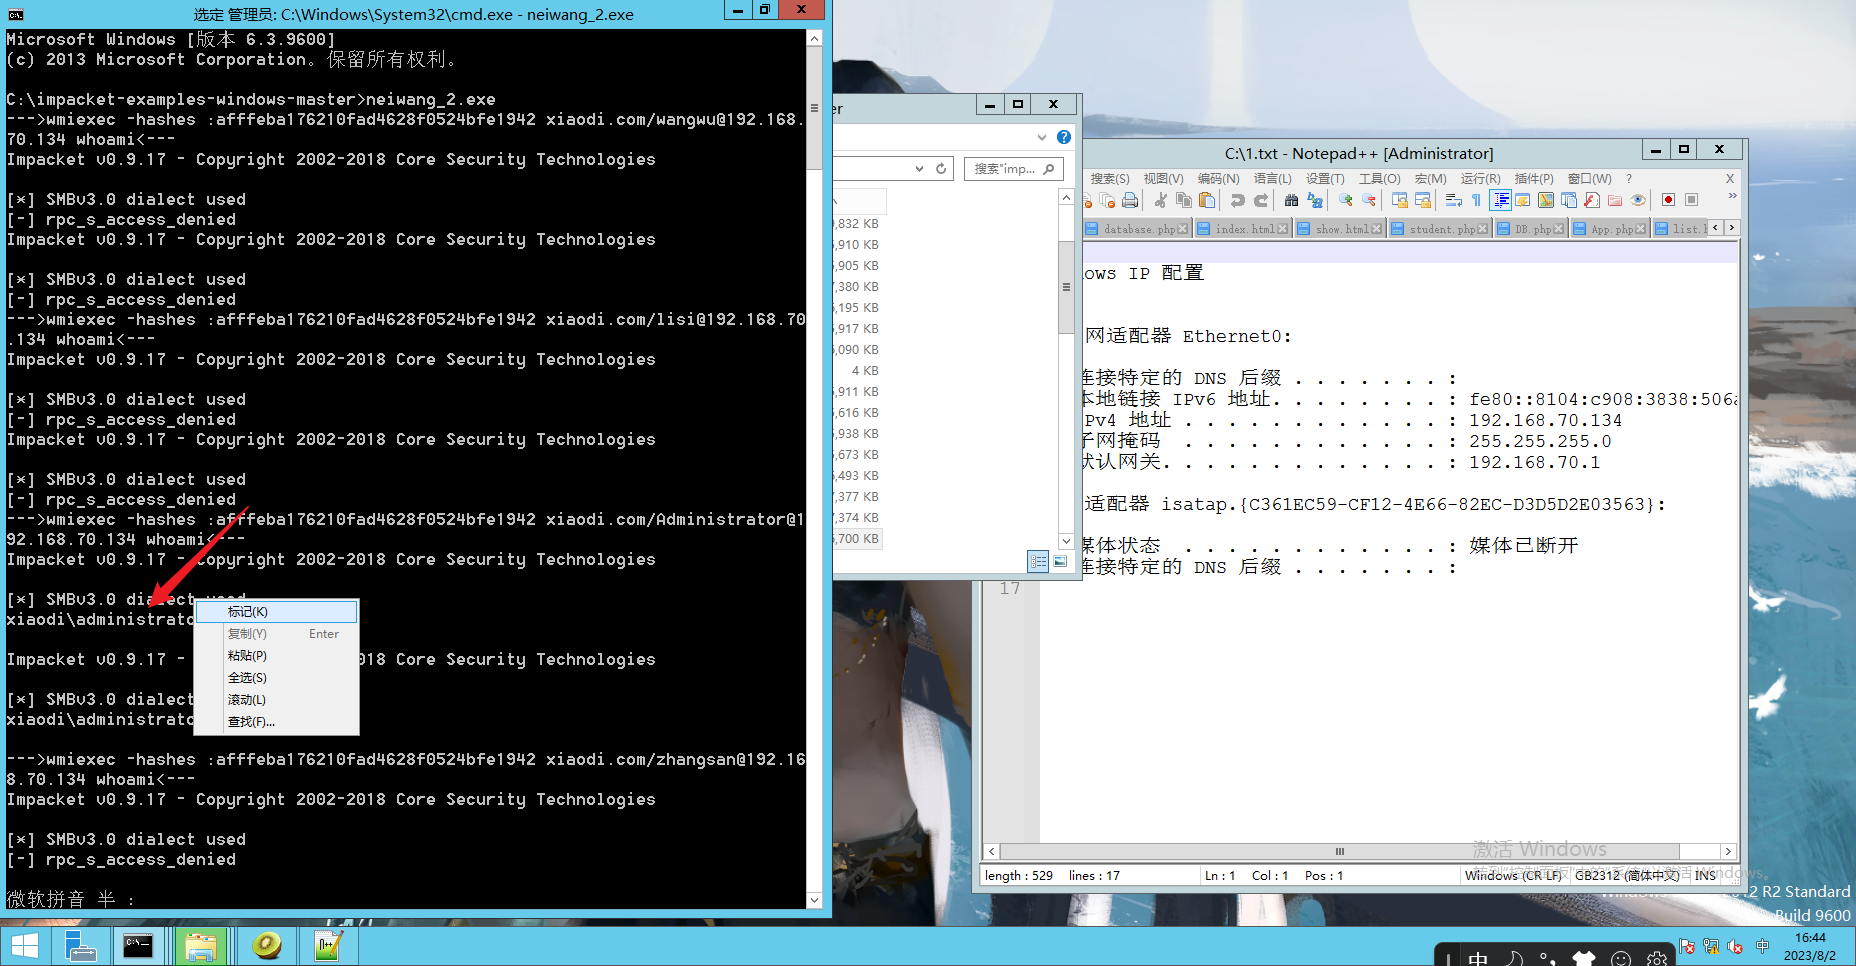Click the right tab-scroll arrow in Notepad++
This screenshot has width=1856, height=966.
[1730, 228]
